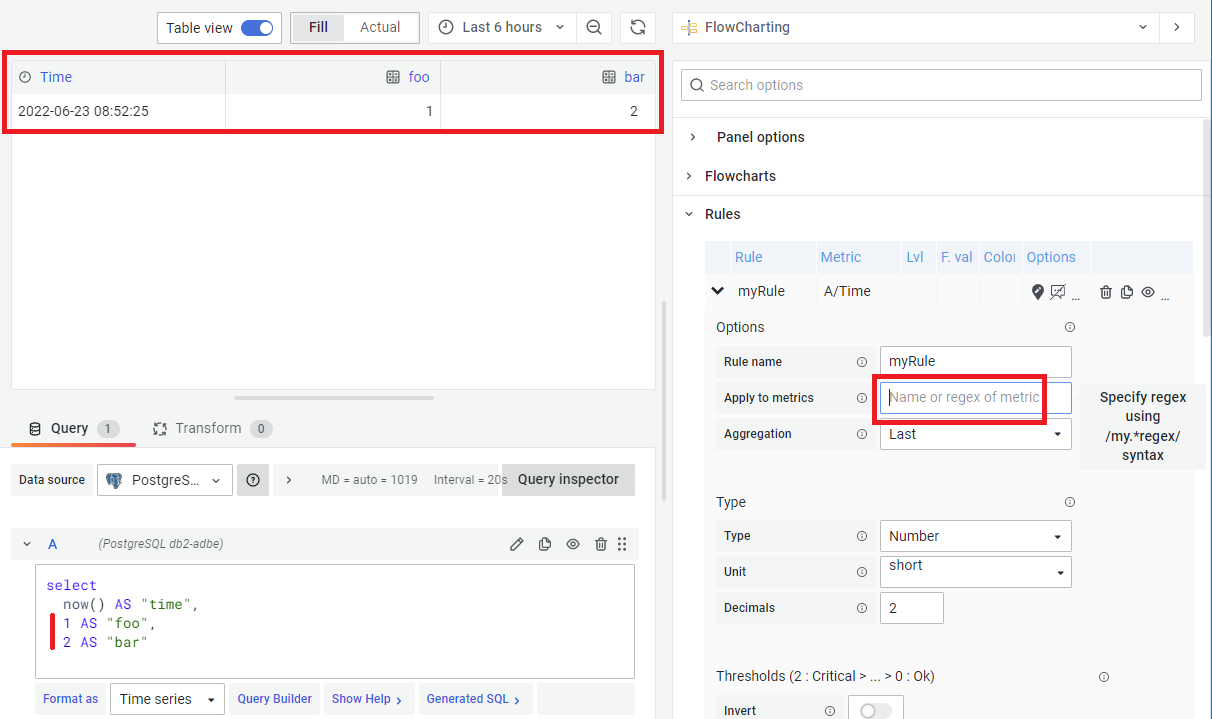Click the drag handle icon of query A

tap(622, 544)
